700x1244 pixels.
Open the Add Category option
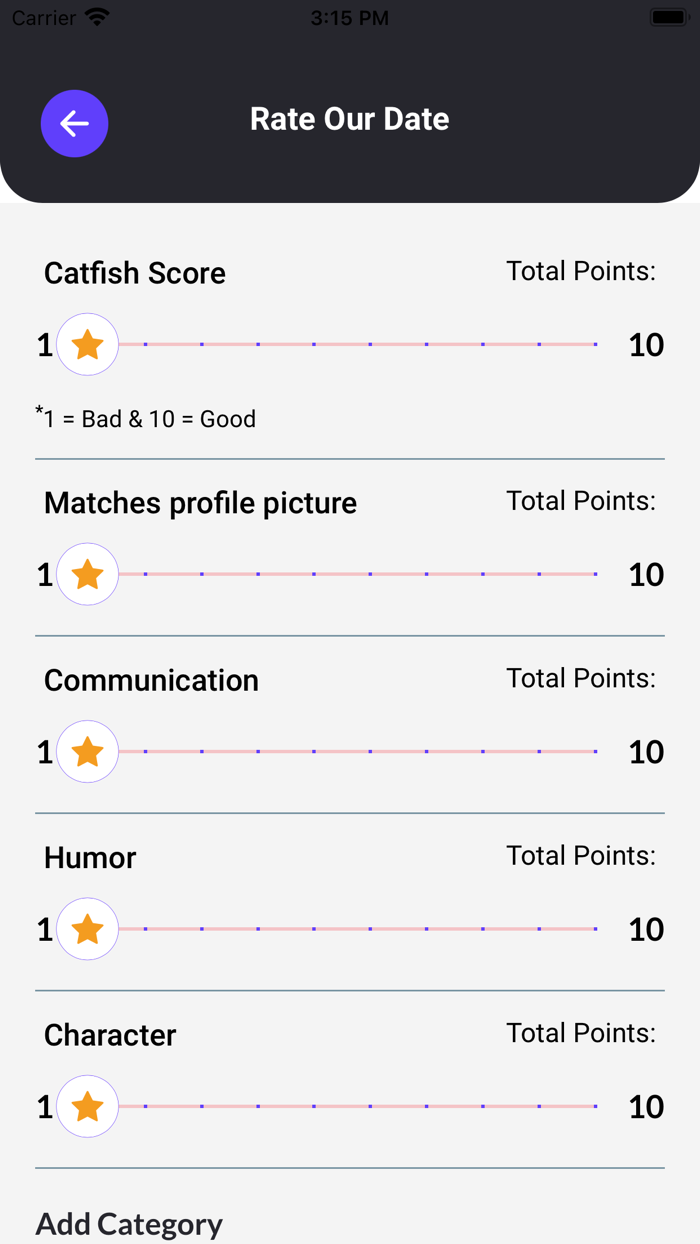pyautogui.click(x=129, y=1224)
